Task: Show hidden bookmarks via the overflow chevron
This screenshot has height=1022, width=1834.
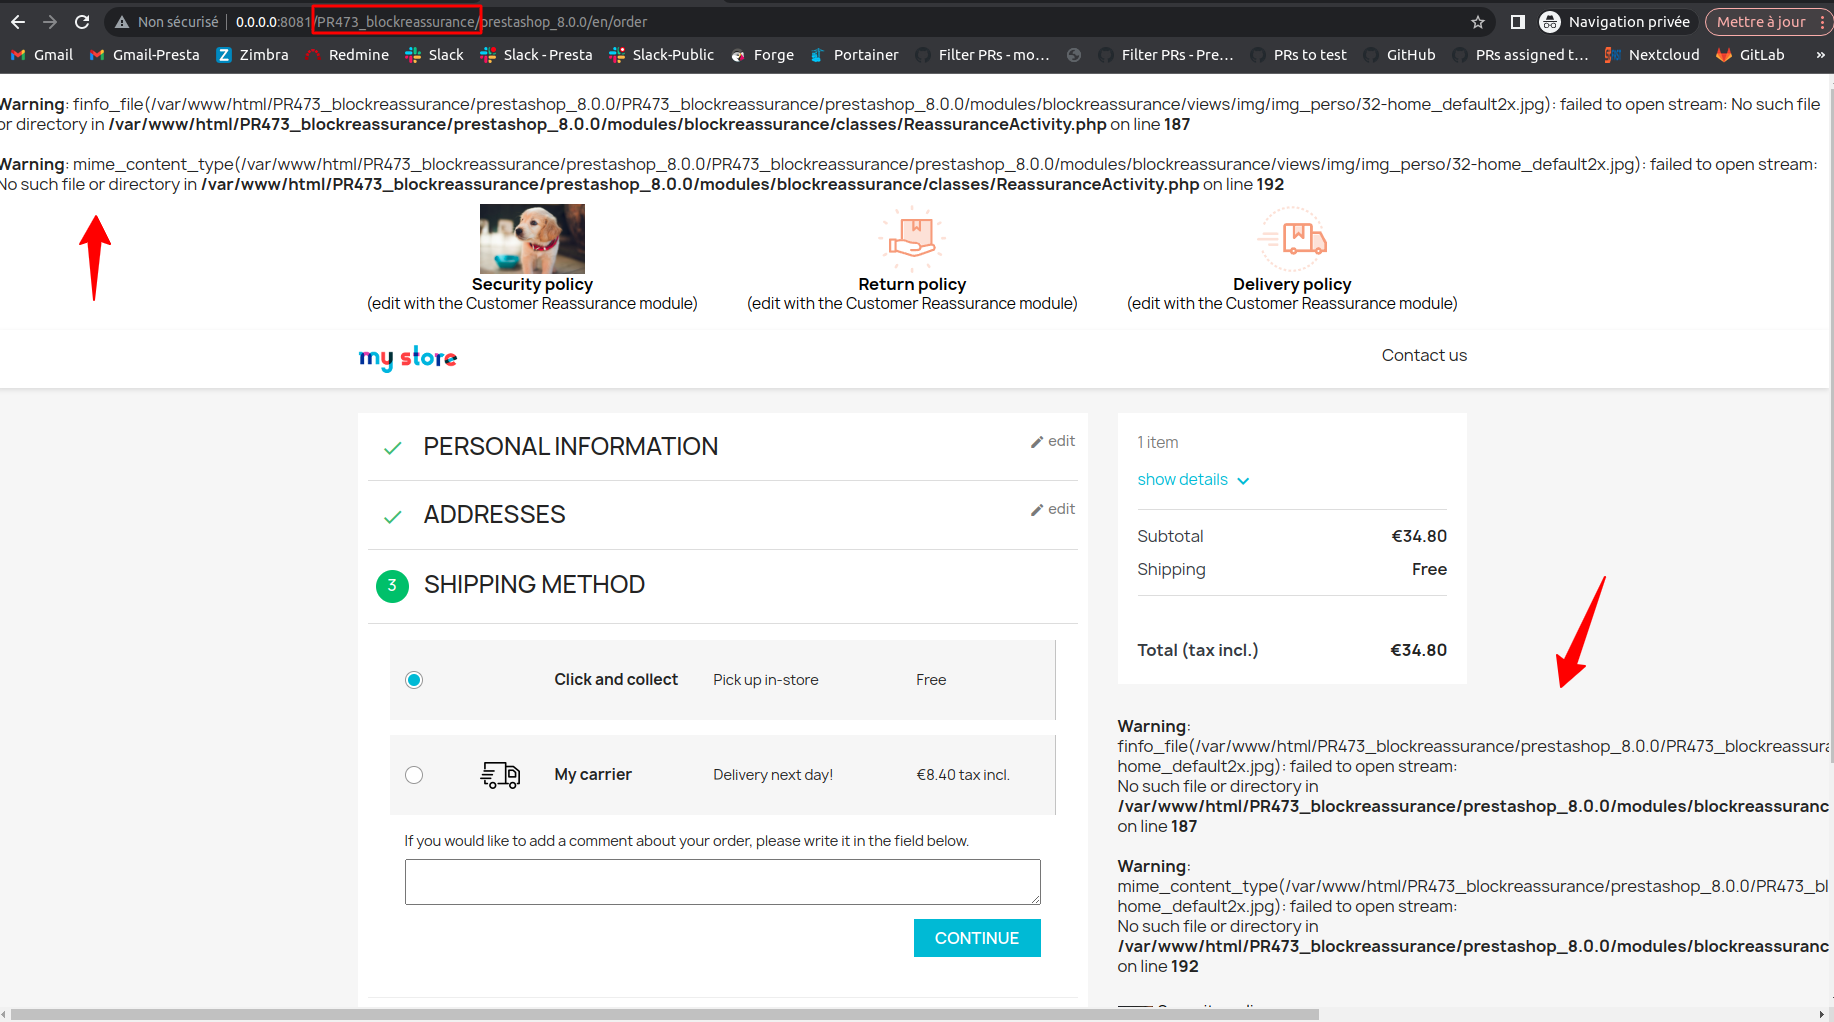Action: click(x=1820, y=55)
